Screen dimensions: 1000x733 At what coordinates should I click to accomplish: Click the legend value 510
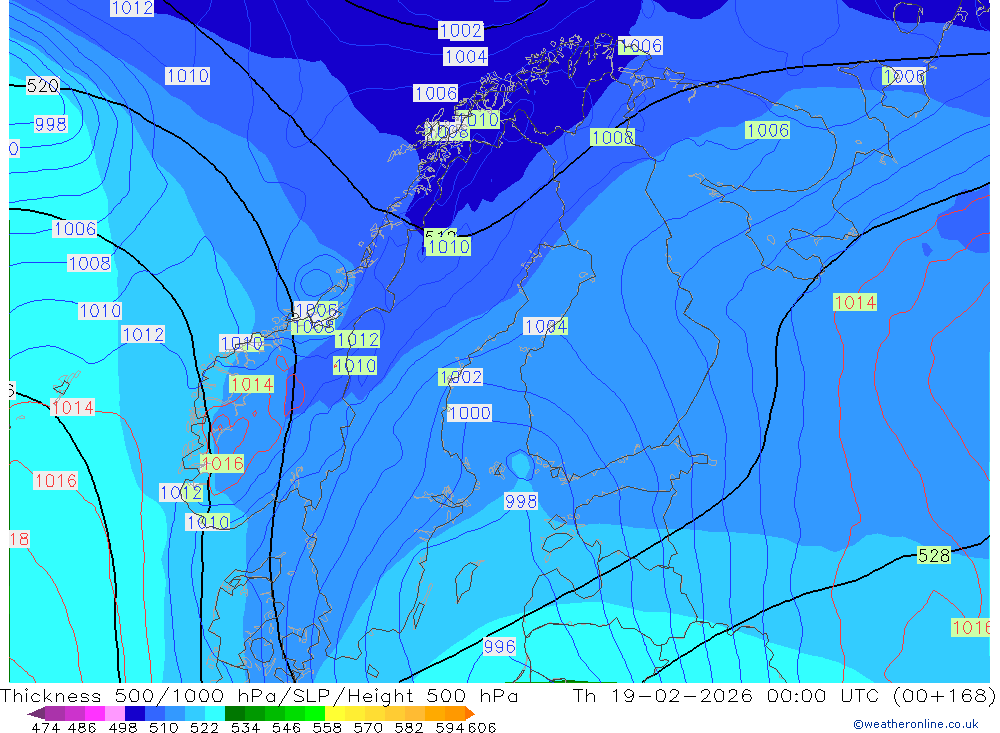pyautogui.click(x=163, y=728)
